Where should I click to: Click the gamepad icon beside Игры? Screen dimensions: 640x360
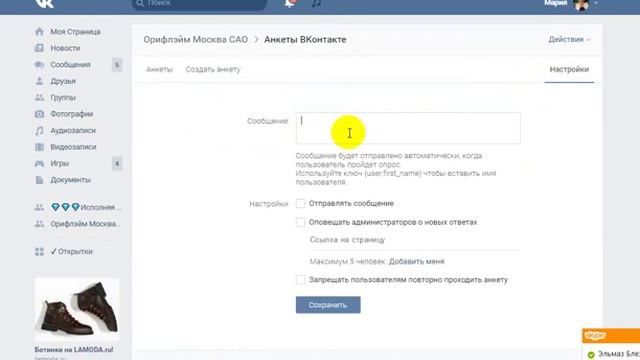tap(39, 163)
